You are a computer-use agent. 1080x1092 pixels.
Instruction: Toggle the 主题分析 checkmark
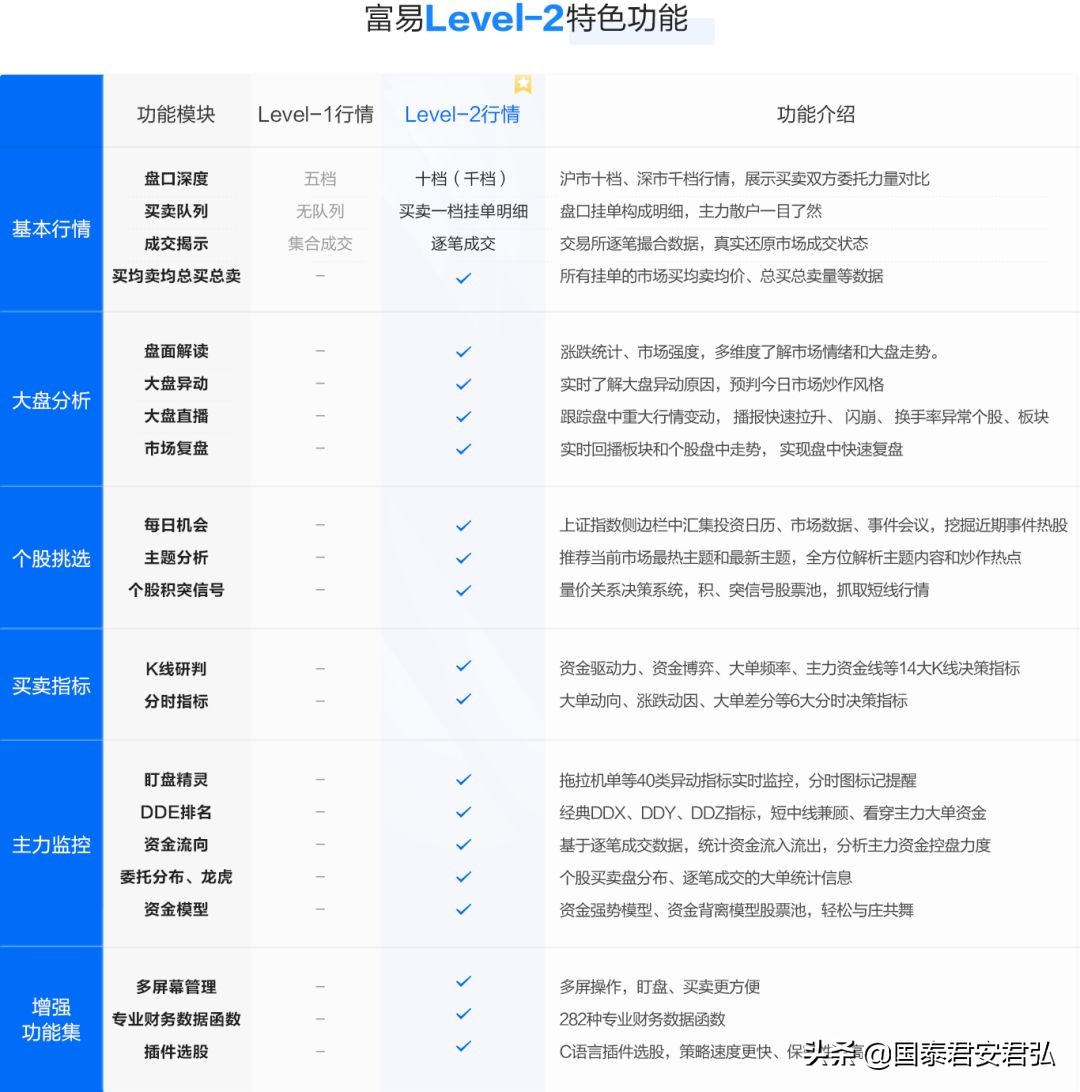pyautogui.click(x=462, y=558)
